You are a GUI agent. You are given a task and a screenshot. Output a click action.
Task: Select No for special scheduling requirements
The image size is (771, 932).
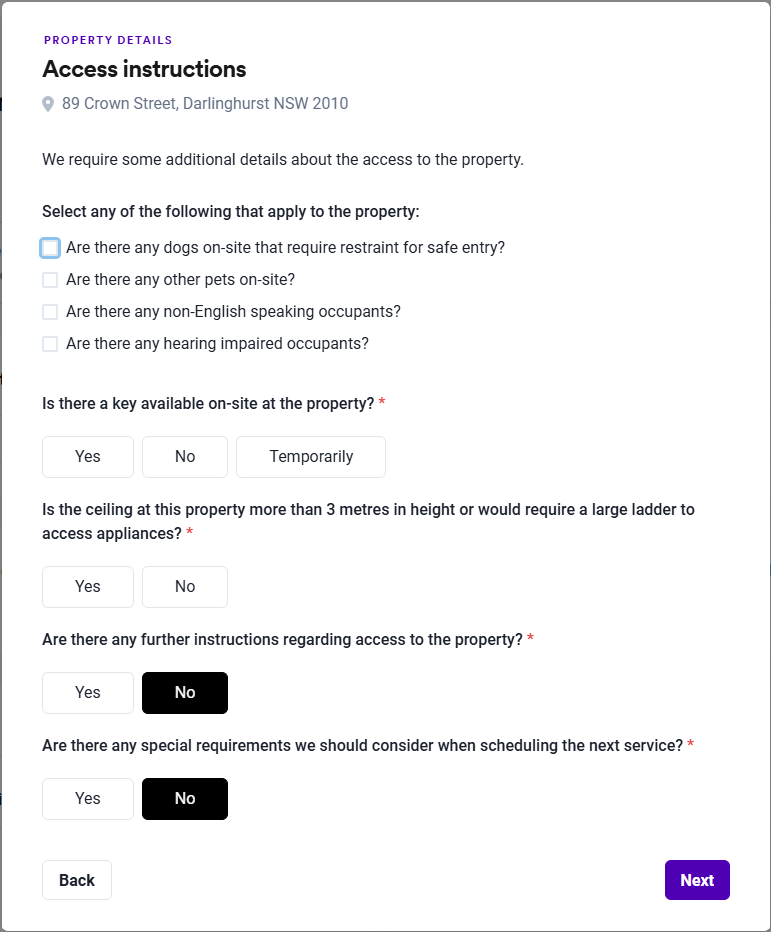click(x=185, y=799)
